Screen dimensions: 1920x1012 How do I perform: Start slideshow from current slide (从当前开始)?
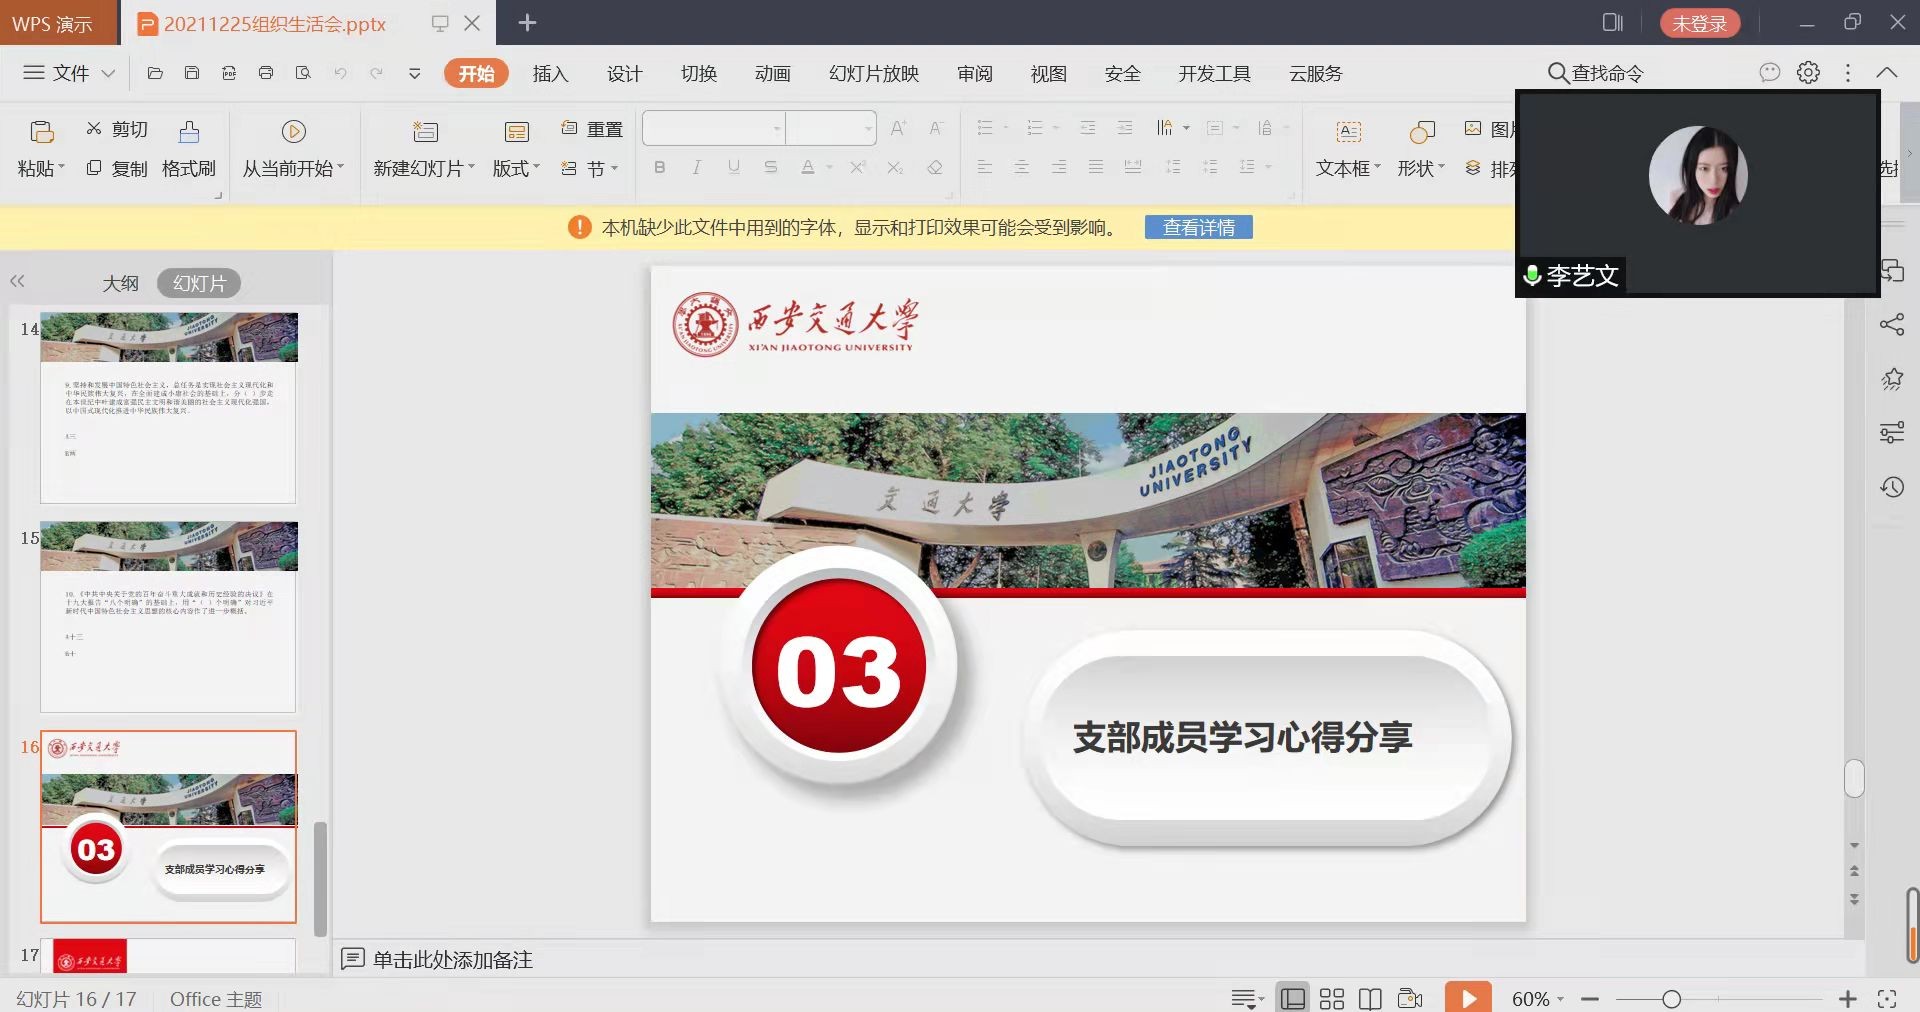point(293,131)
